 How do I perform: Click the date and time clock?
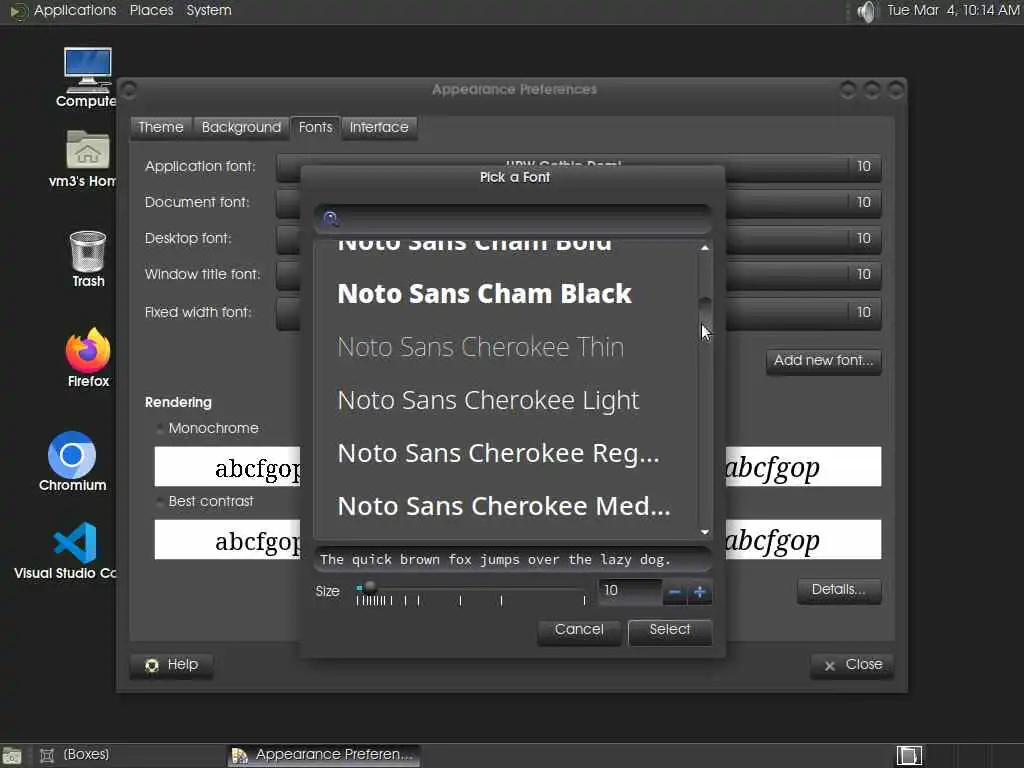[x=953, y=10]
